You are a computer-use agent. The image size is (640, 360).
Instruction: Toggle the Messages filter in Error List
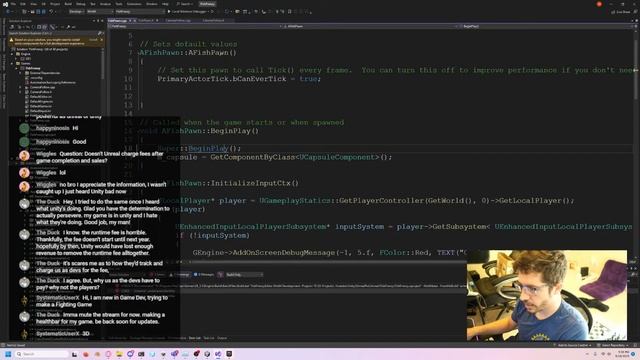pyautogui.click(x=204, y=275)
